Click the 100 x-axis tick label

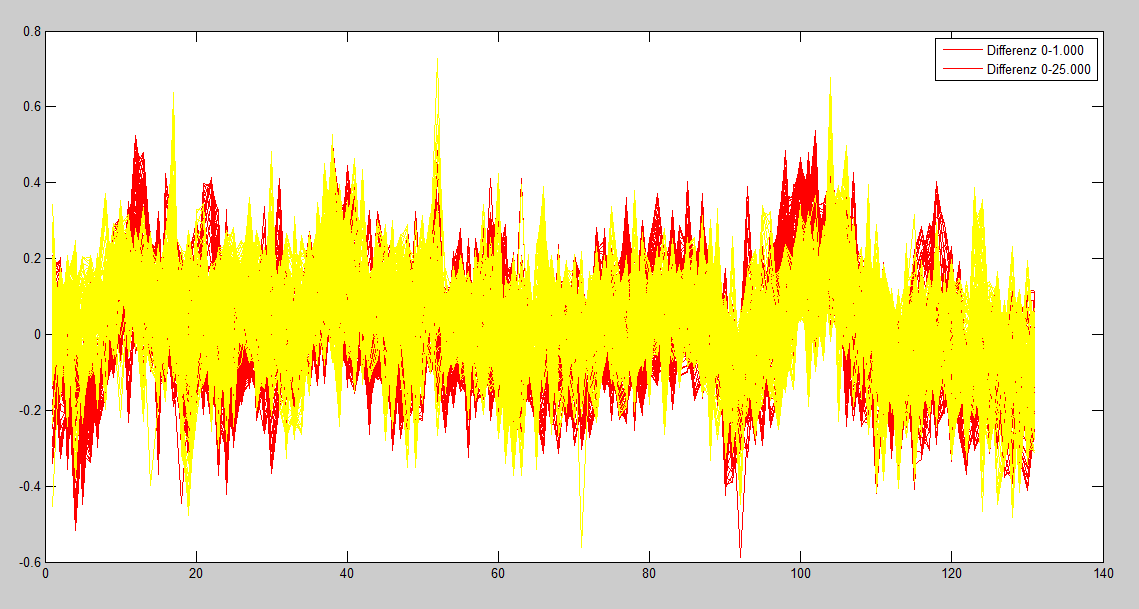(801, 575)
